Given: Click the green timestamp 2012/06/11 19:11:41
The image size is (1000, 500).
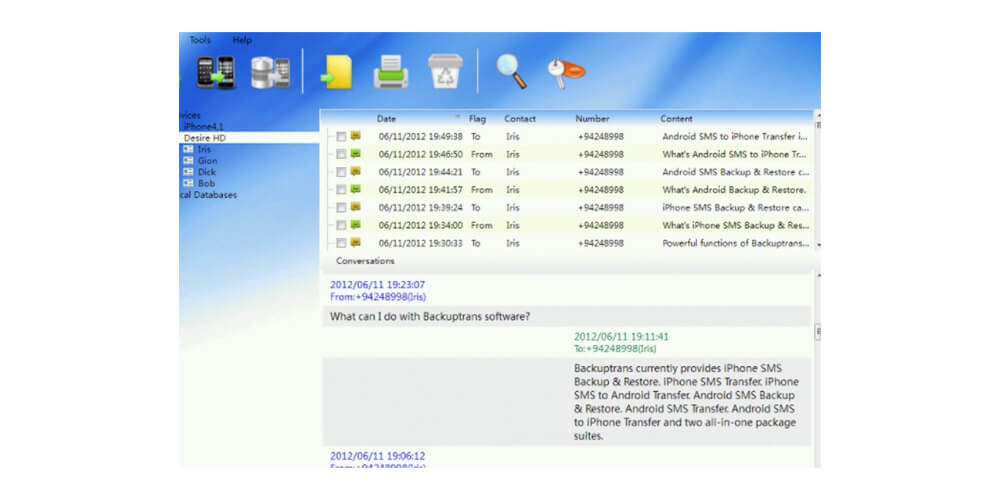Looking at the screenshot, I should [x=621, y=337].
